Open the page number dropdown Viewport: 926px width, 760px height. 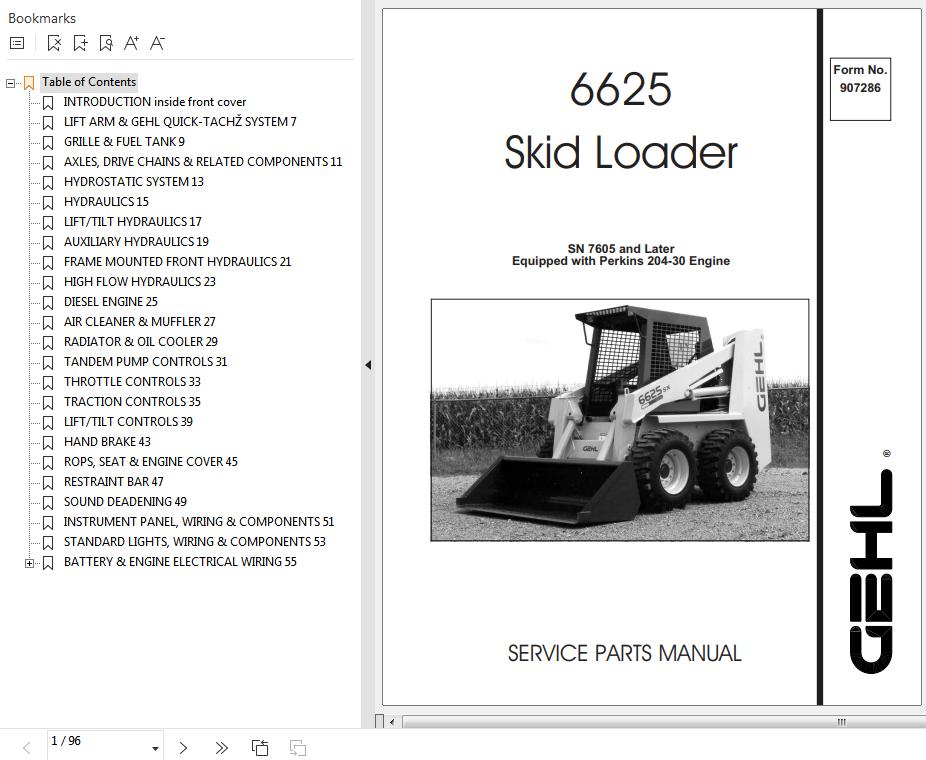(x=155, y=748)
